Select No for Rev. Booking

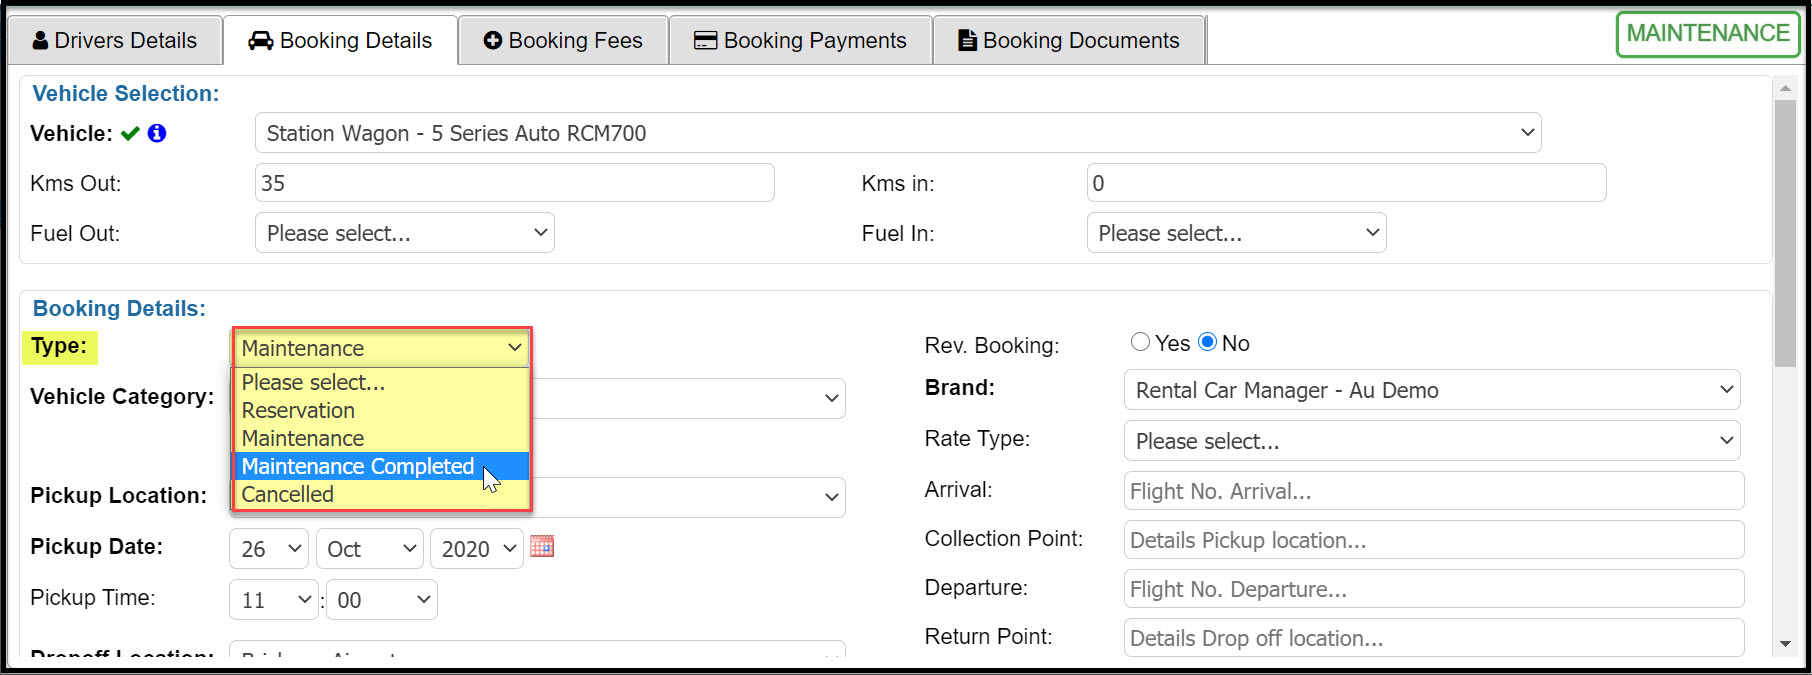click(1208, 342)
